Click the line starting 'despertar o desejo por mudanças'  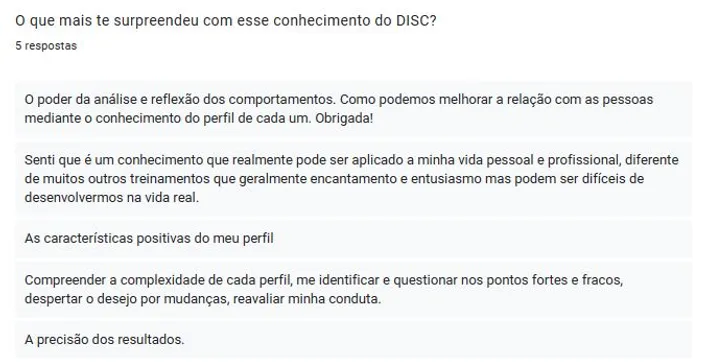(x=203, y=299)
